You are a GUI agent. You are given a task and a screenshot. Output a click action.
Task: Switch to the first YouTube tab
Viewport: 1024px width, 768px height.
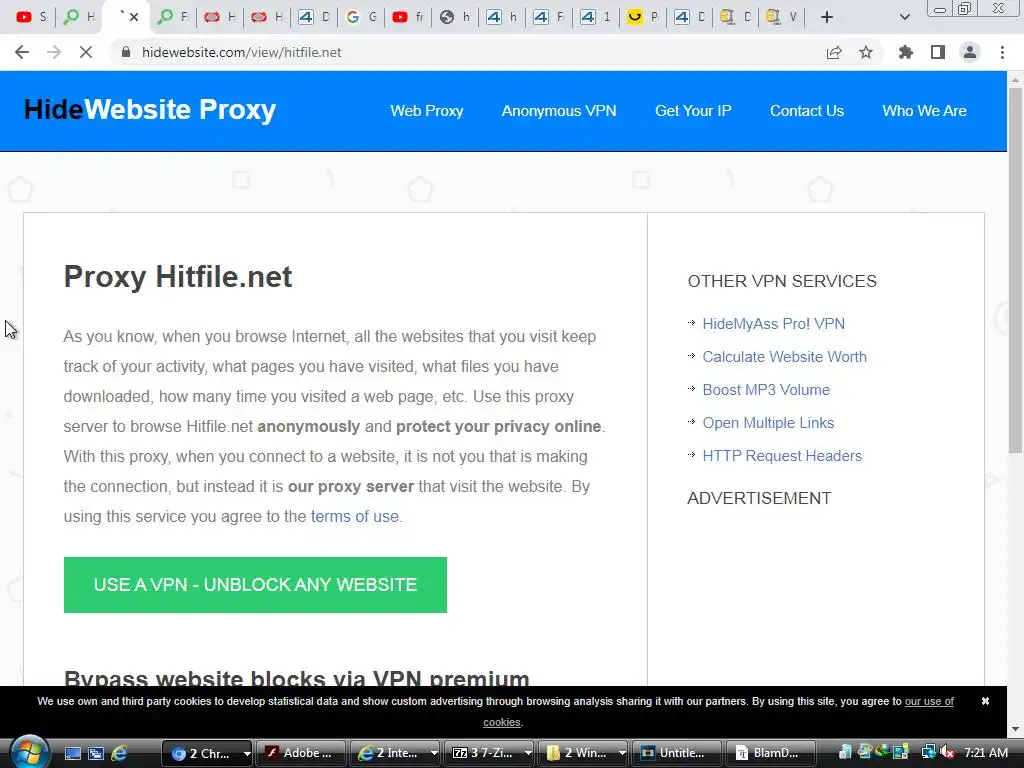pyautogui.click(x=31, y=17)
